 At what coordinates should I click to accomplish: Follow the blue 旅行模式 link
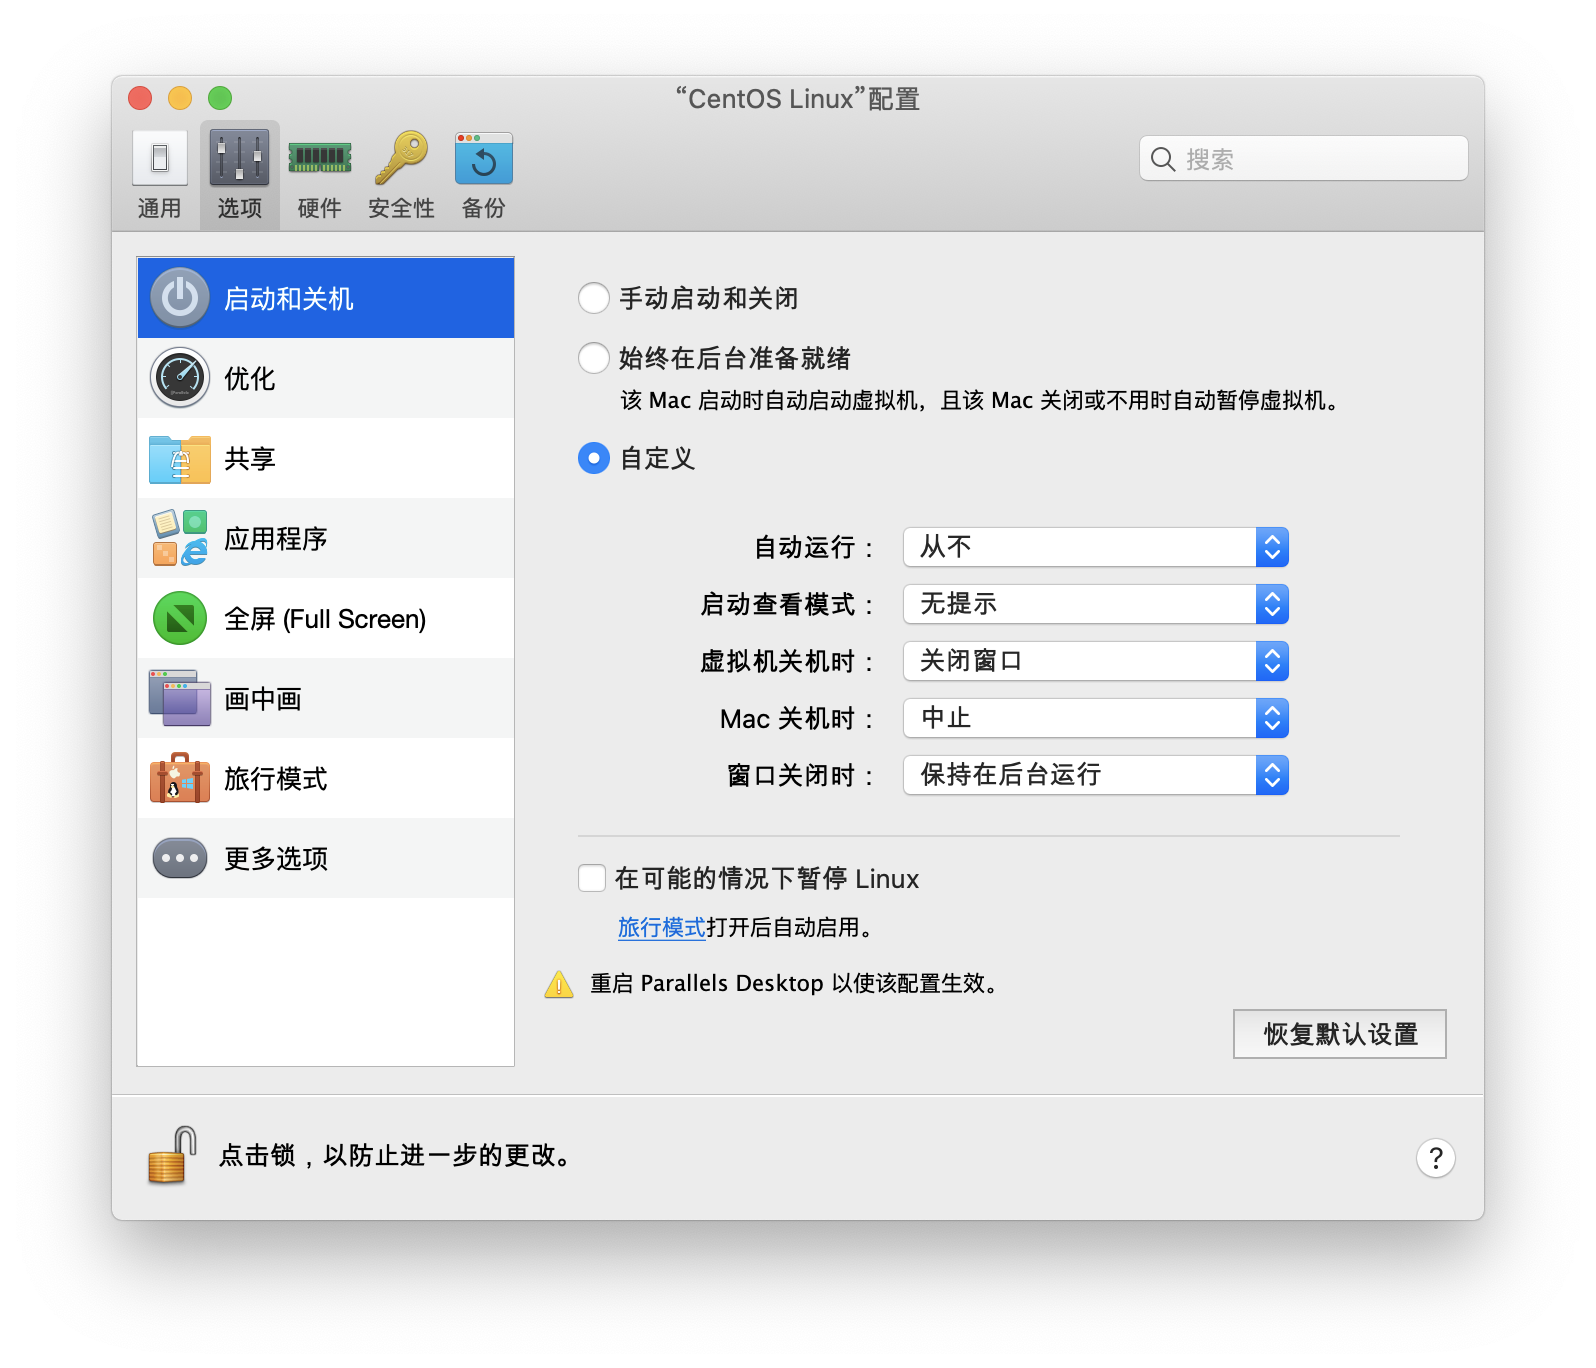tap(662, 928)
